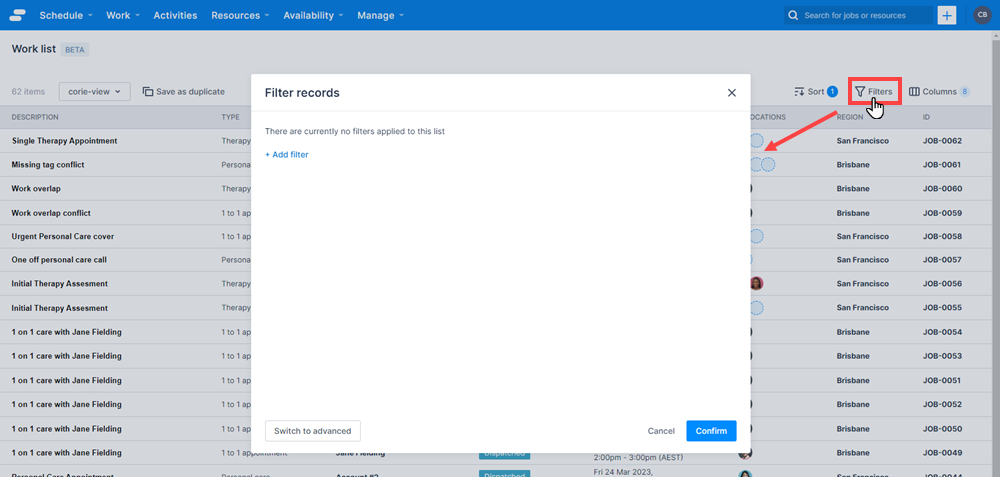Click resource avatar in JOB-0056 row
Image resolution: width=1000 pixels, height=477 pixels.
(757, 284)
